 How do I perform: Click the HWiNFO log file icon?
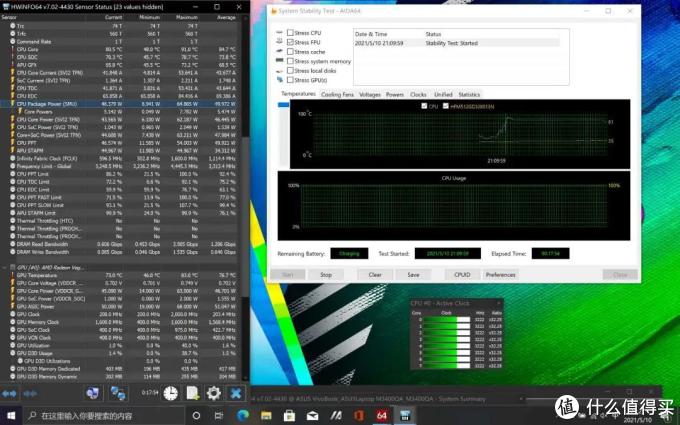pyautogui.click(x=192, y=393)
